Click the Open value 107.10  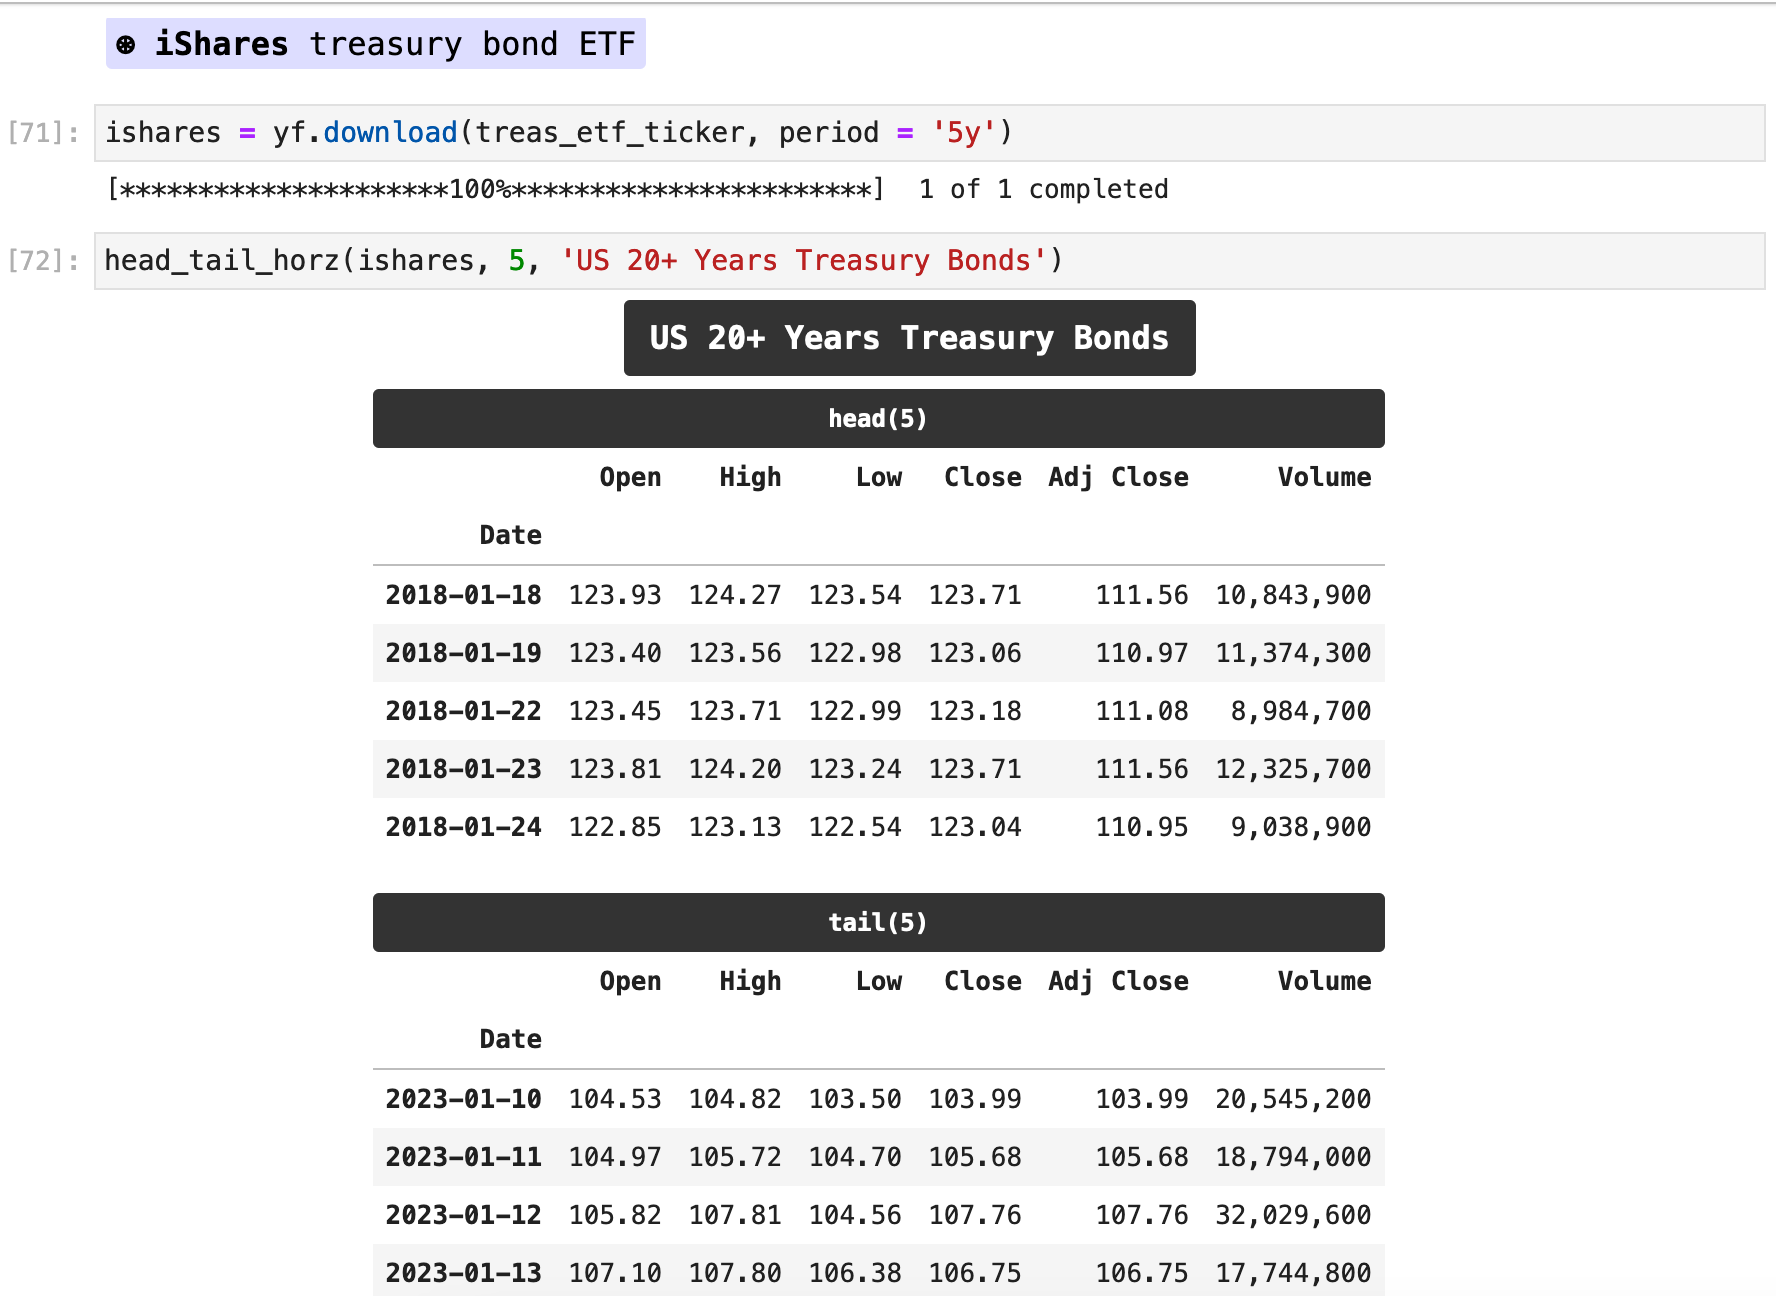point(615,1274)
